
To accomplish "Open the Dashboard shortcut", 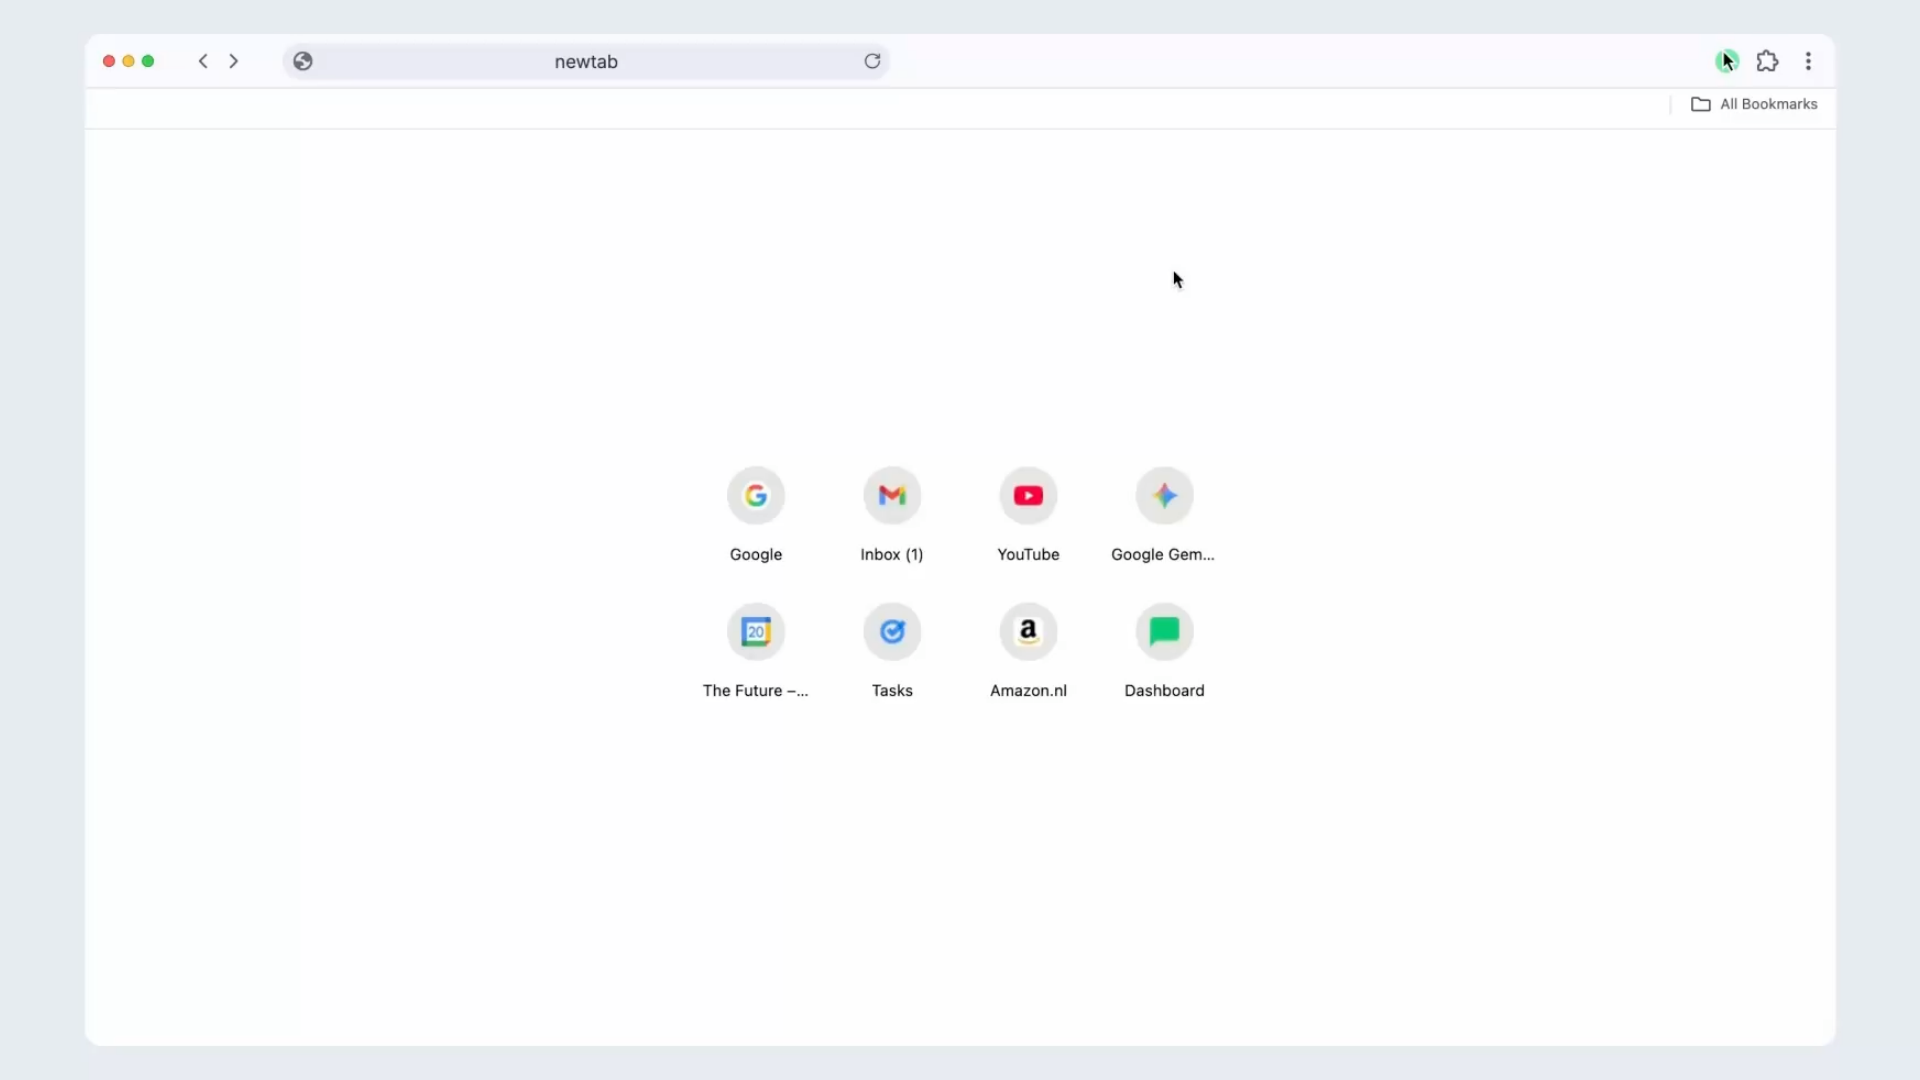I will [x=1164, y=632].
